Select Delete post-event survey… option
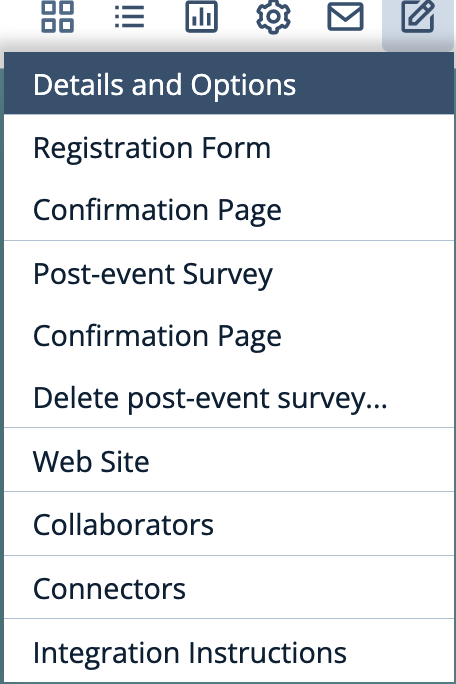This screenshot has height=684, width=456. pos(229,398)
